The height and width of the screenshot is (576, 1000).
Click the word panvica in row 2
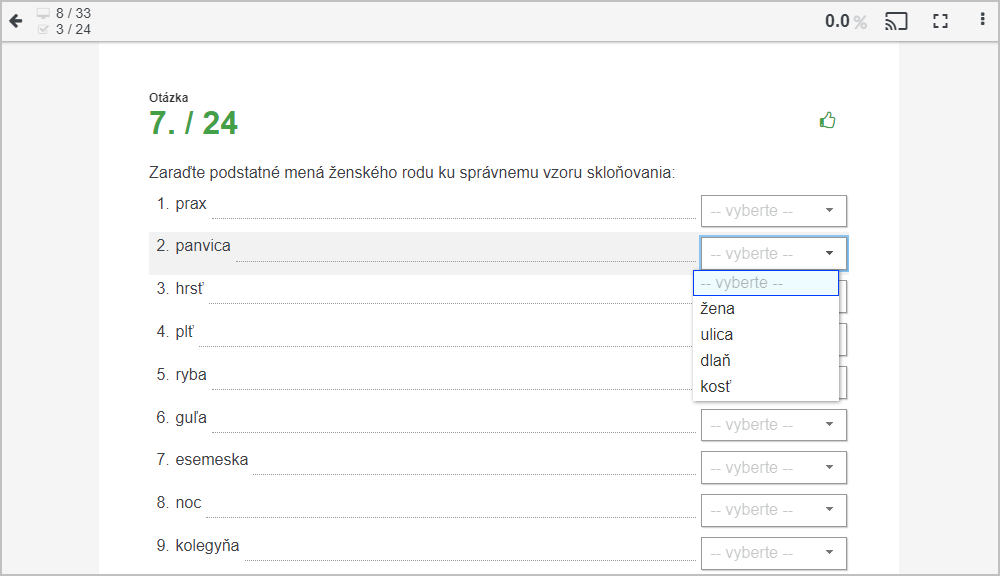203,246
